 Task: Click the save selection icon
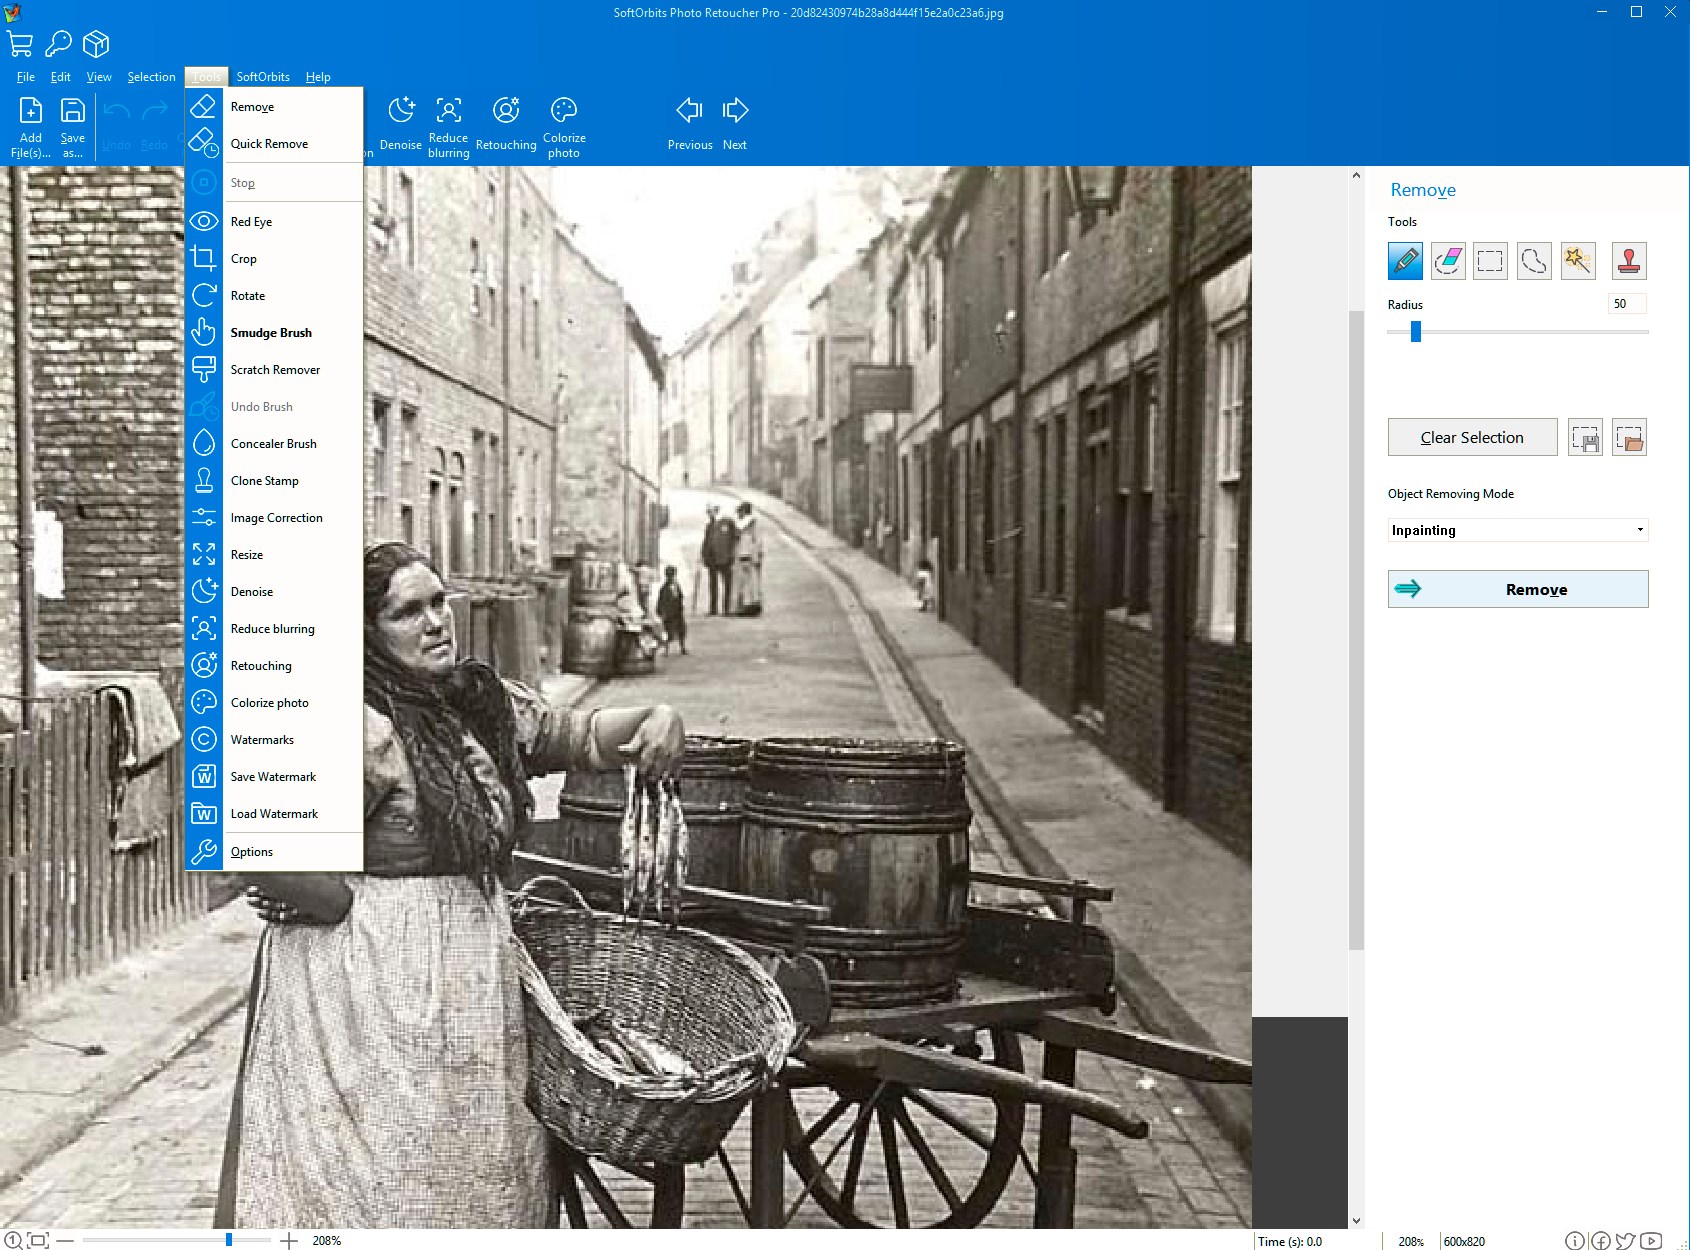click(x=1585, y=438)
